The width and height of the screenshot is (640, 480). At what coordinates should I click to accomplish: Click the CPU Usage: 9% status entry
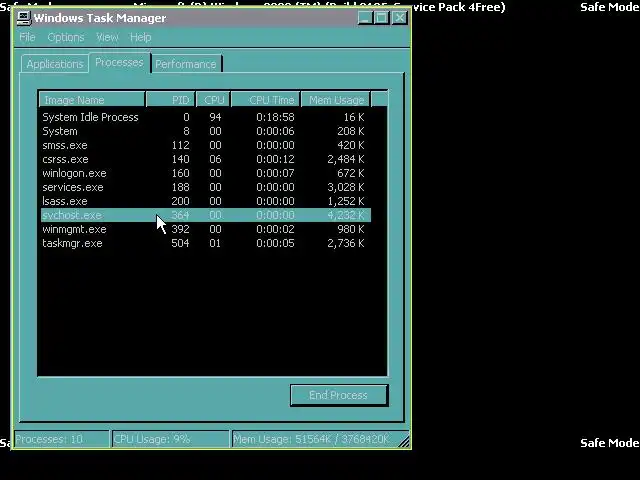171,439
